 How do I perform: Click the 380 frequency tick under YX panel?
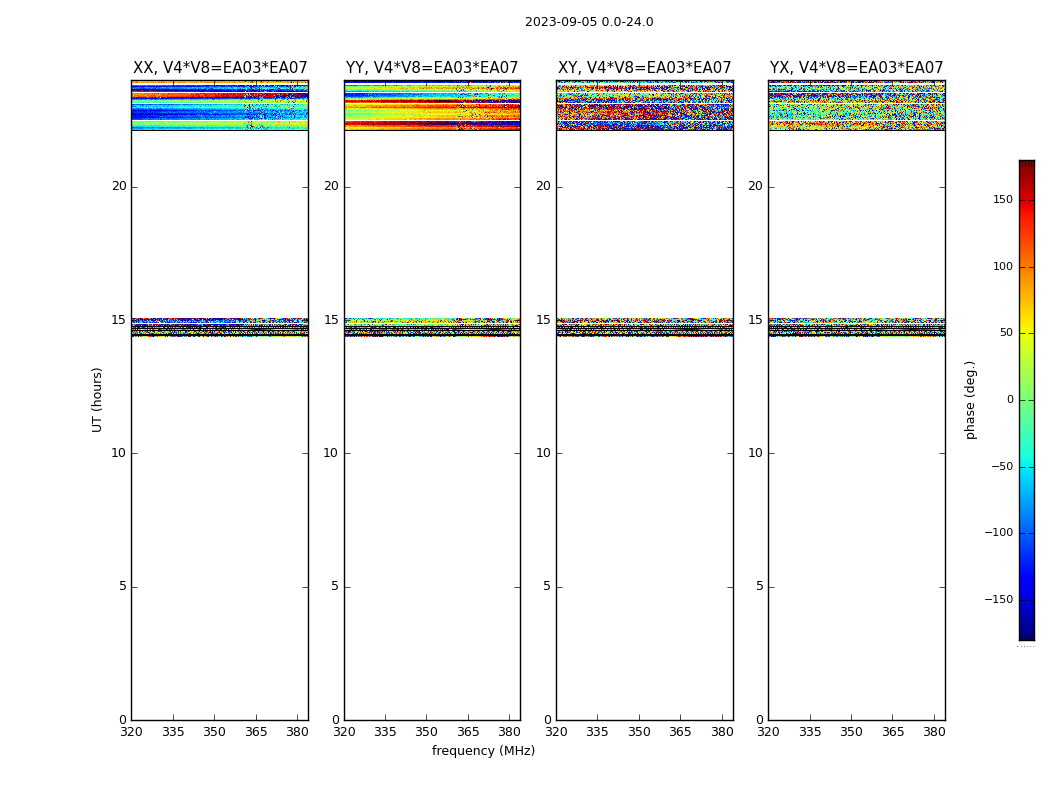[x=934, y=732]
